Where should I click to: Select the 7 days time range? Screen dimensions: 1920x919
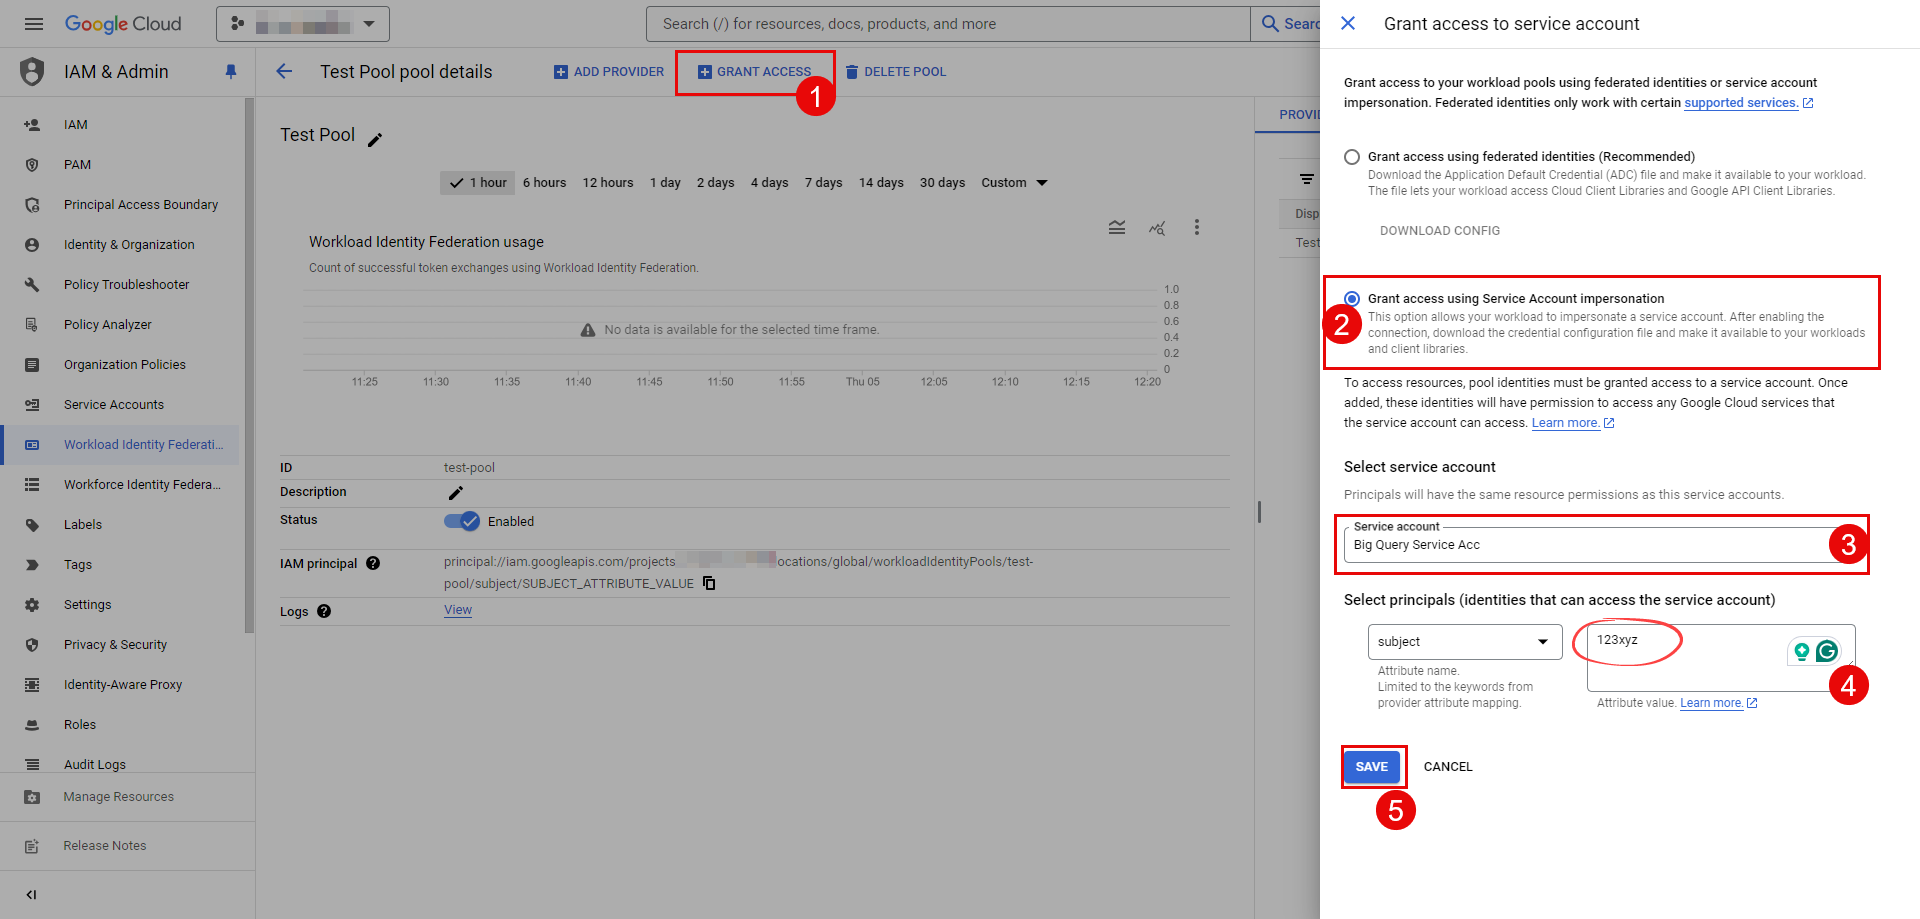click(x=823, y=183)
